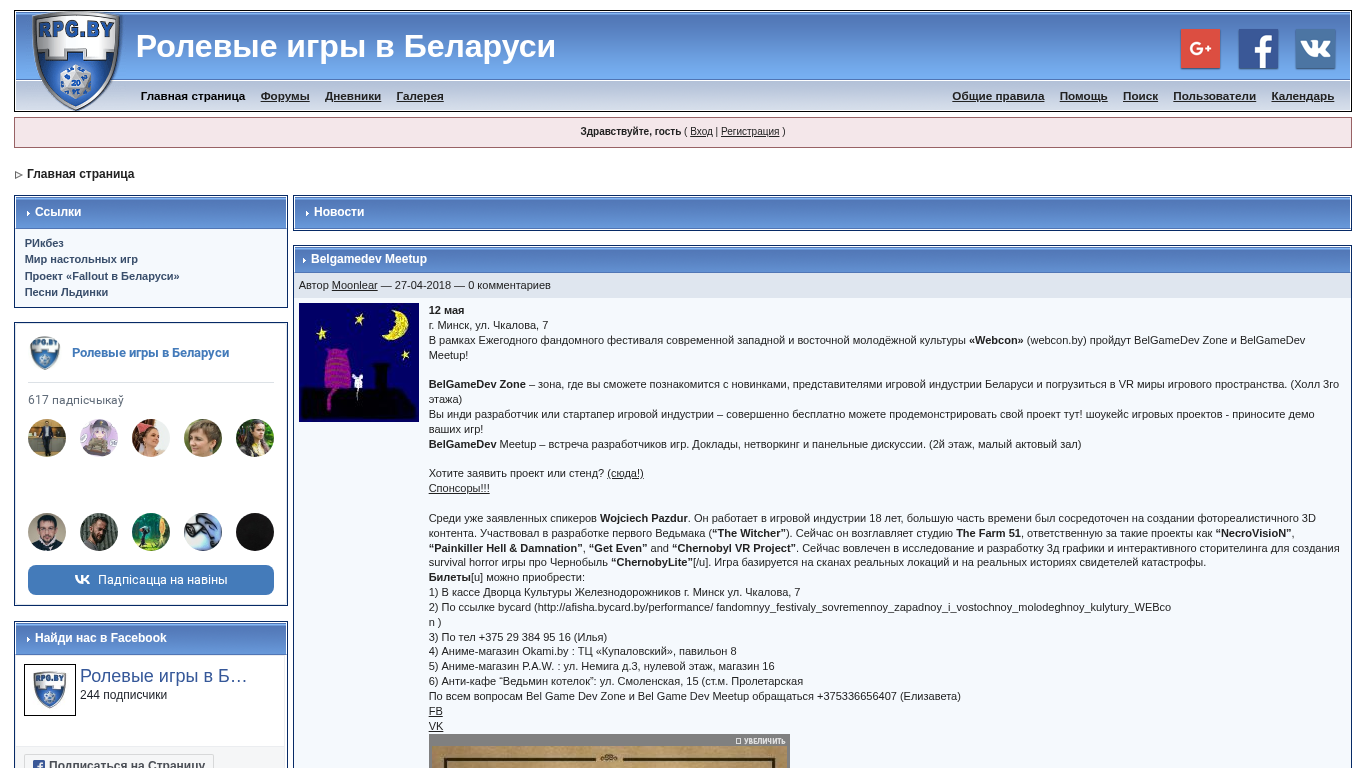
Task: Go to Главная страница in navigation menu
Action: pos(193,96)
